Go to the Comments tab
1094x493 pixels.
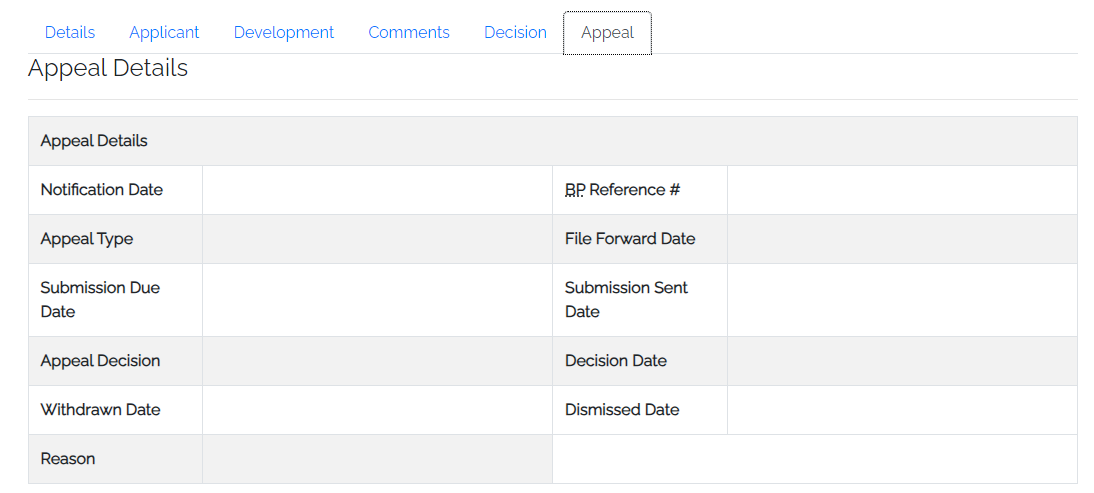409,33
